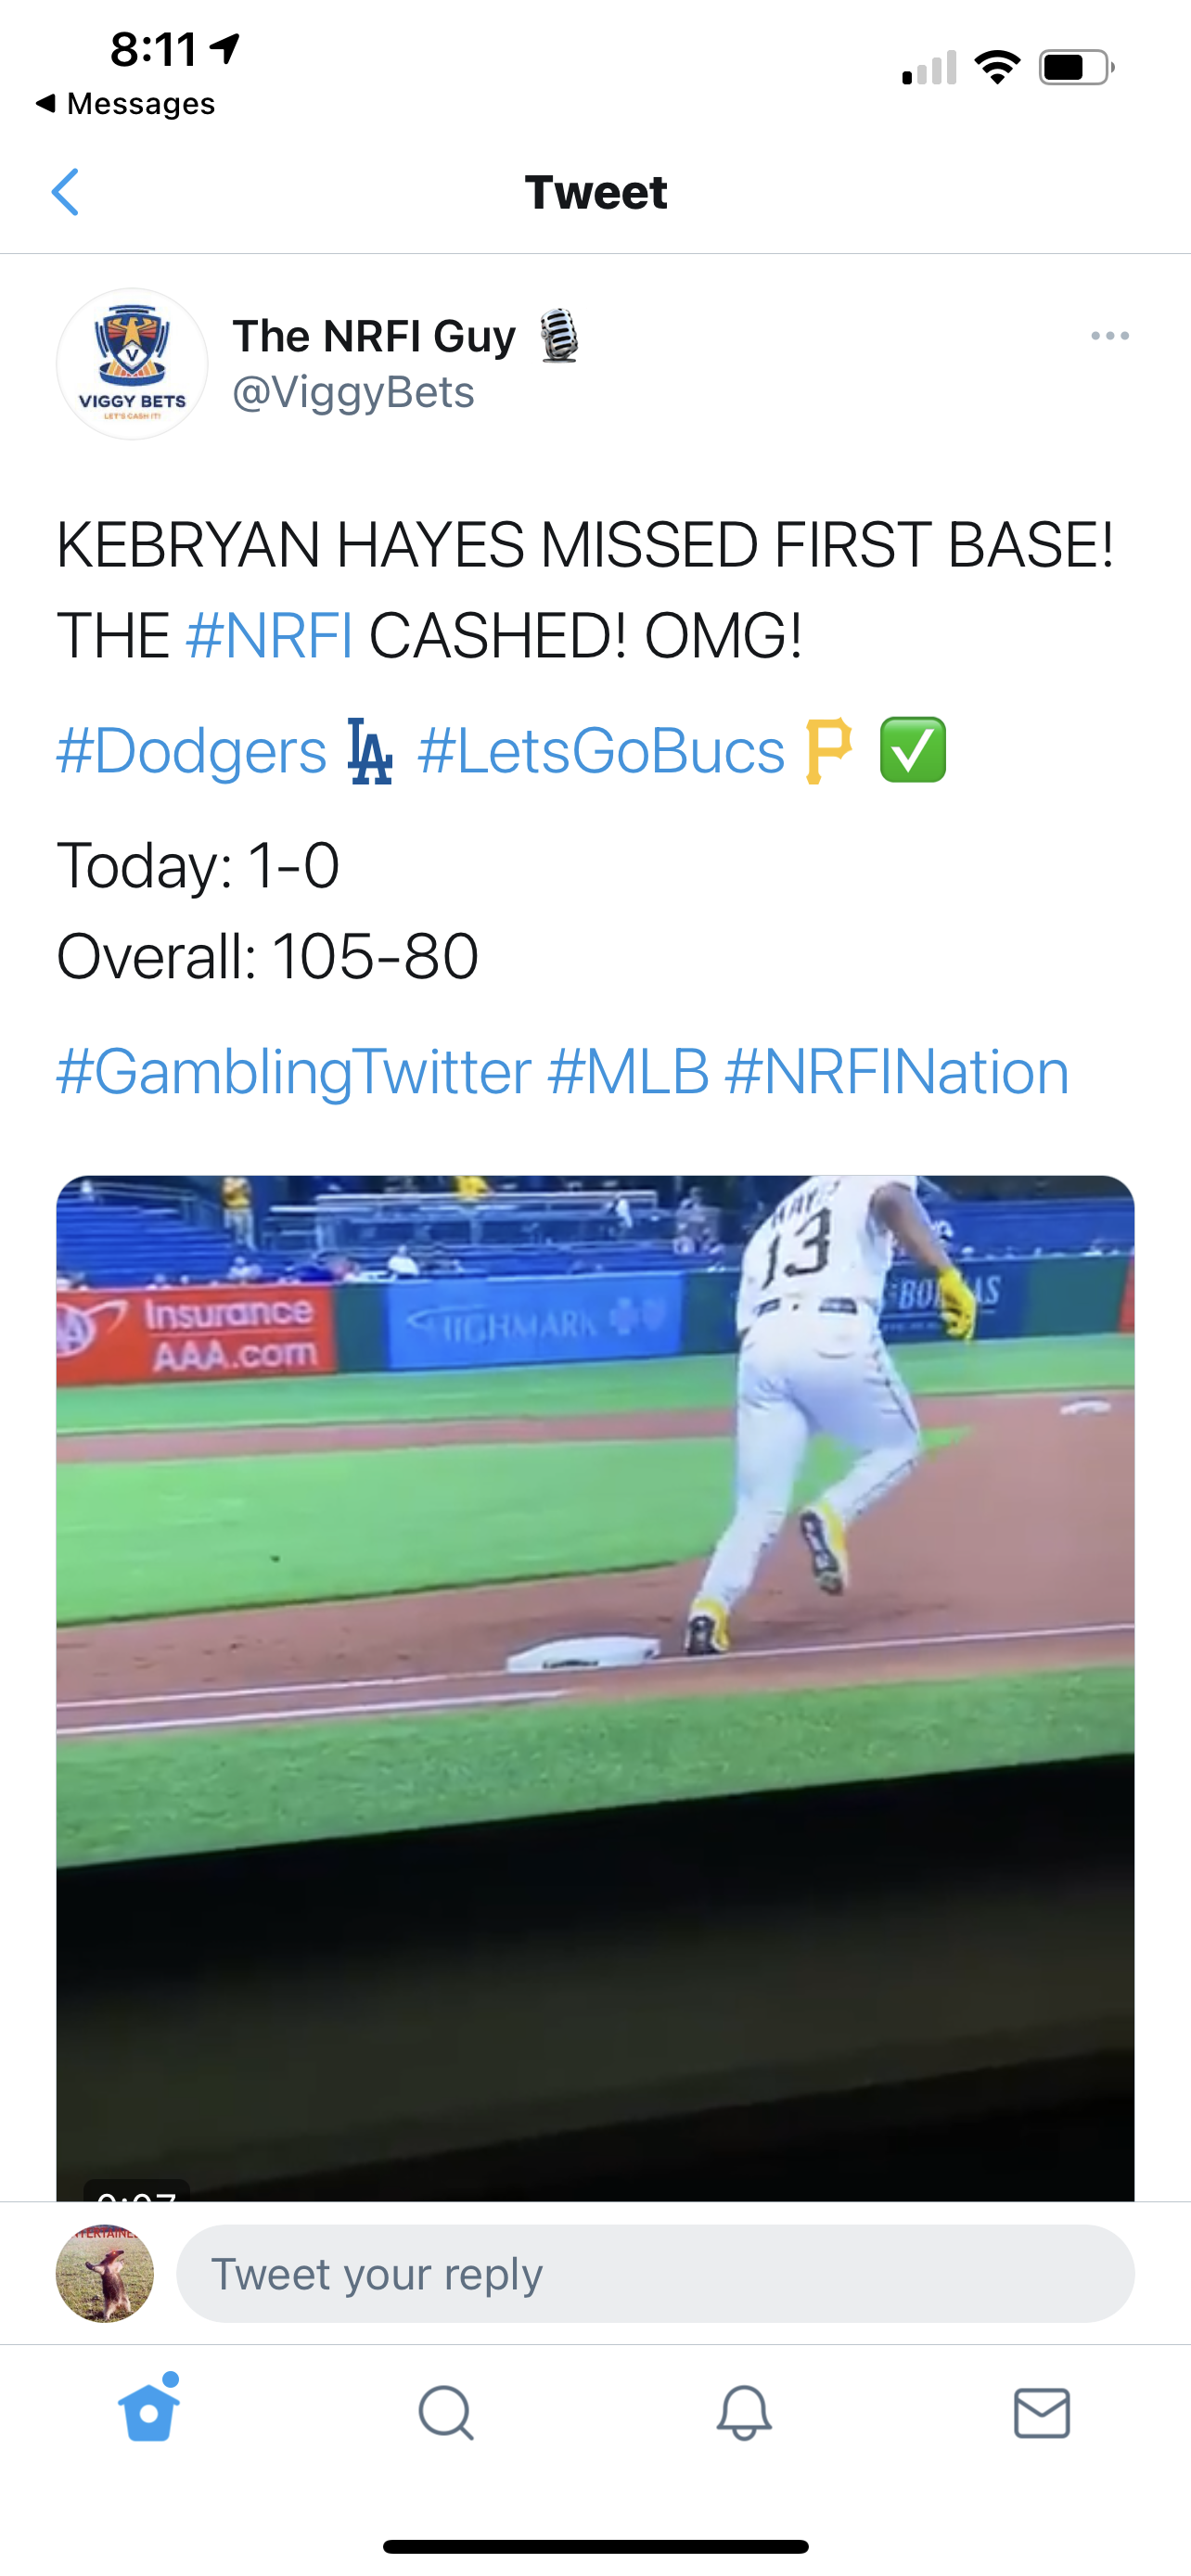1191x2576 pixels.
Task: Tap the #MLB hashtag
Action: click(x=628, y=1072)
